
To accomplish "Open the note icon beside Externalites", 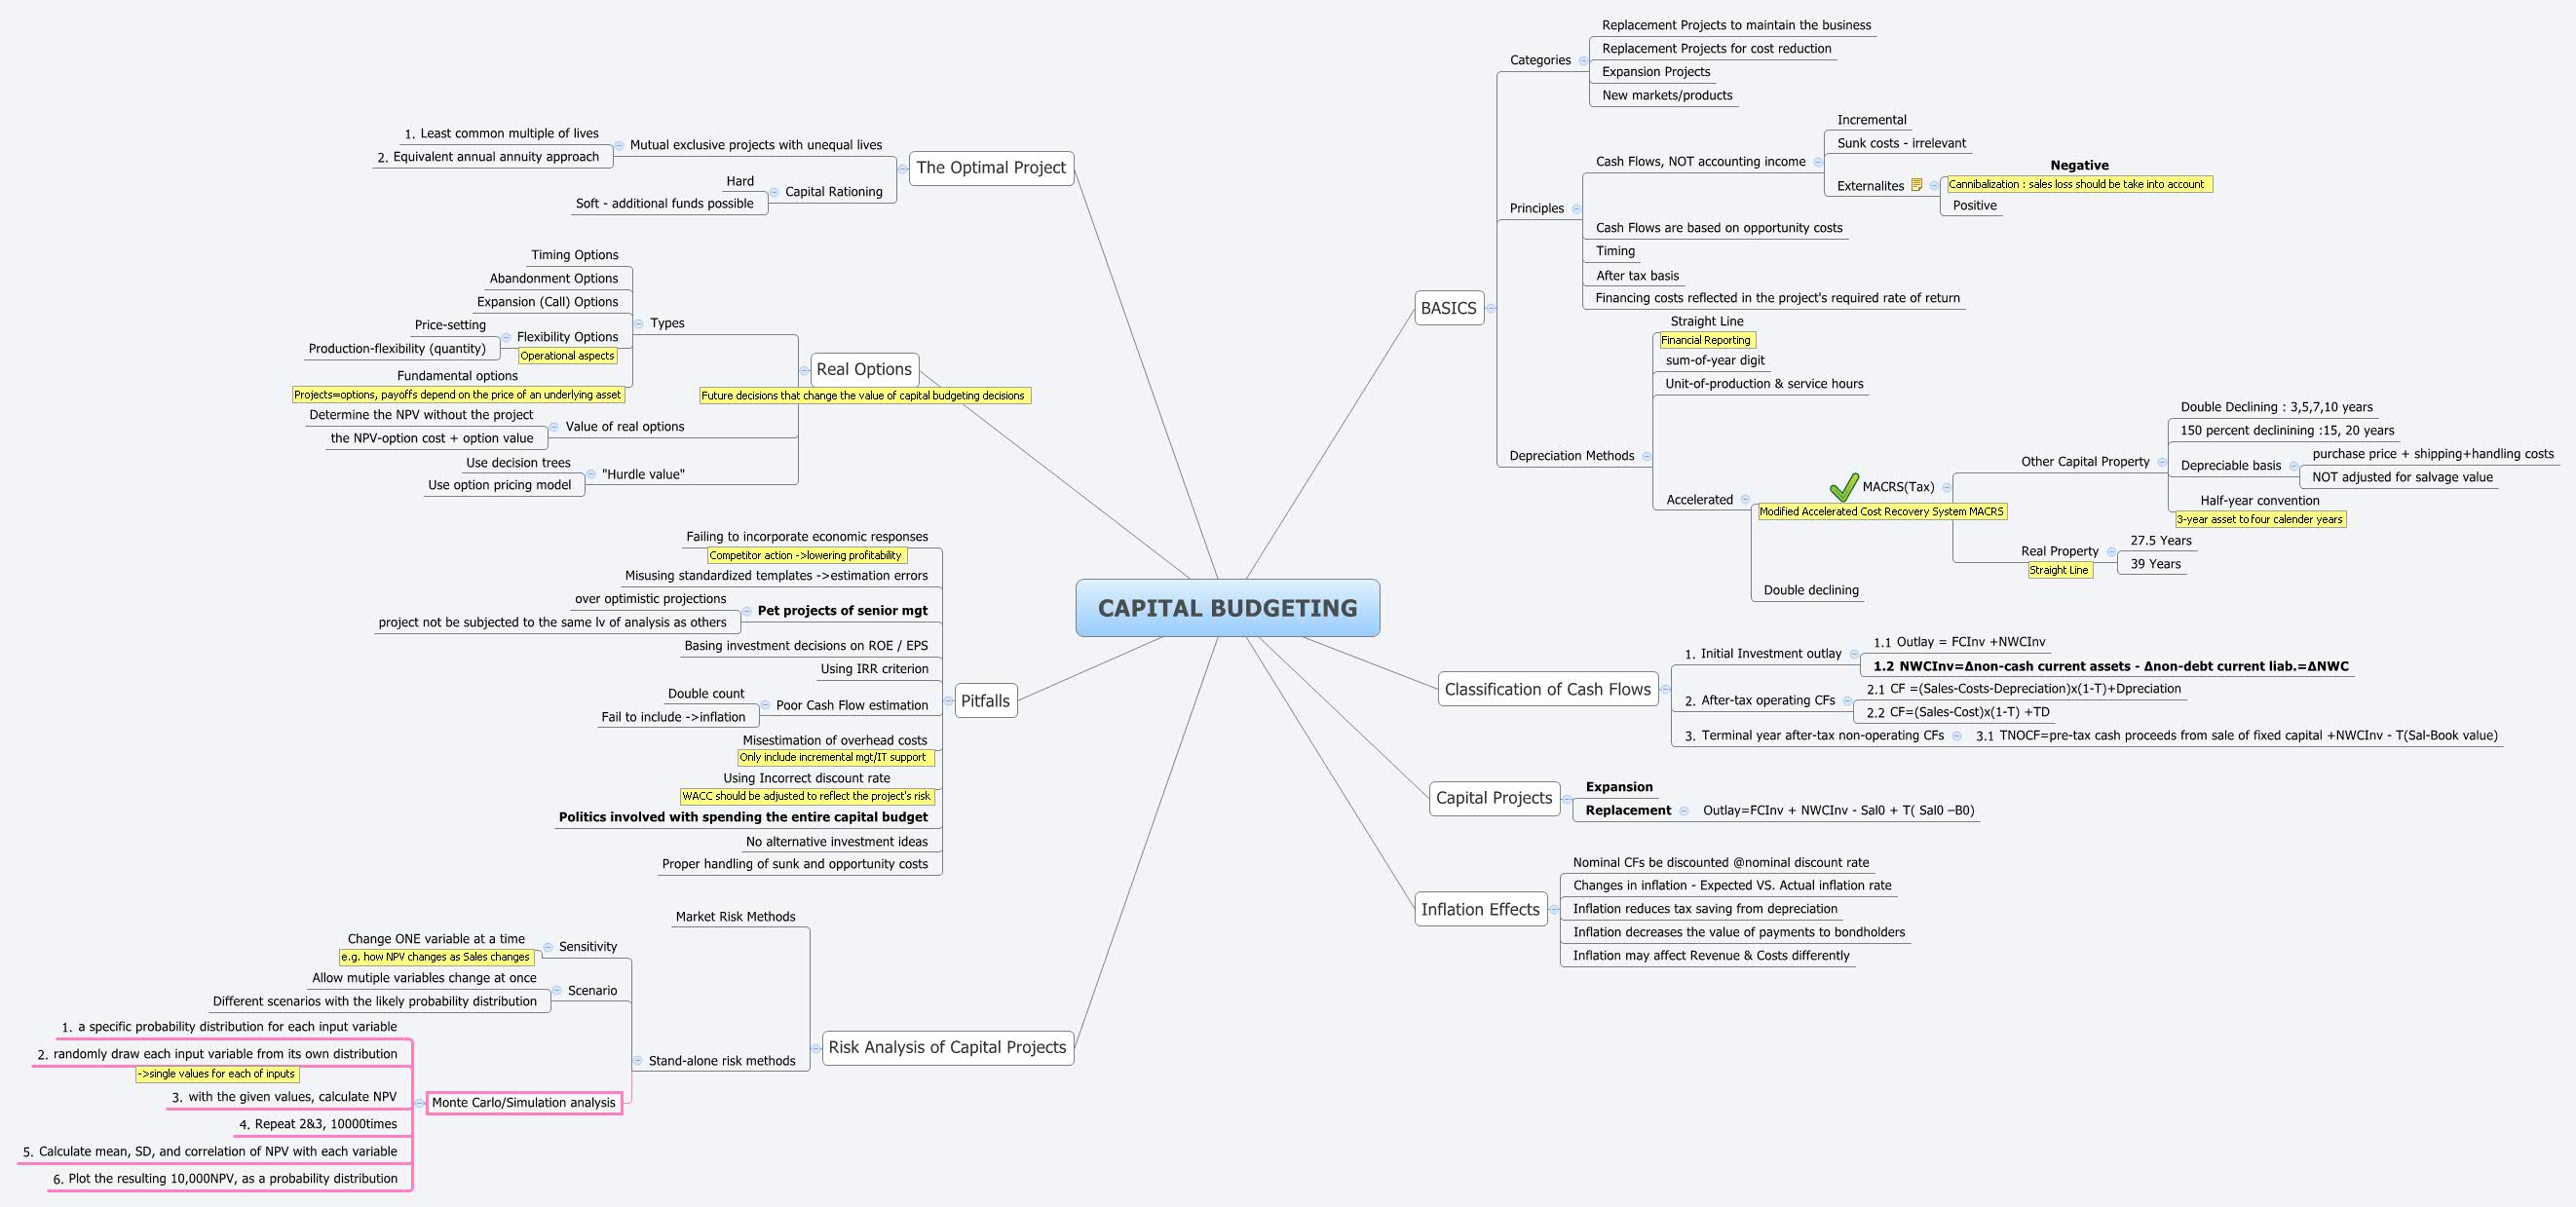I will coord(1916,185).
